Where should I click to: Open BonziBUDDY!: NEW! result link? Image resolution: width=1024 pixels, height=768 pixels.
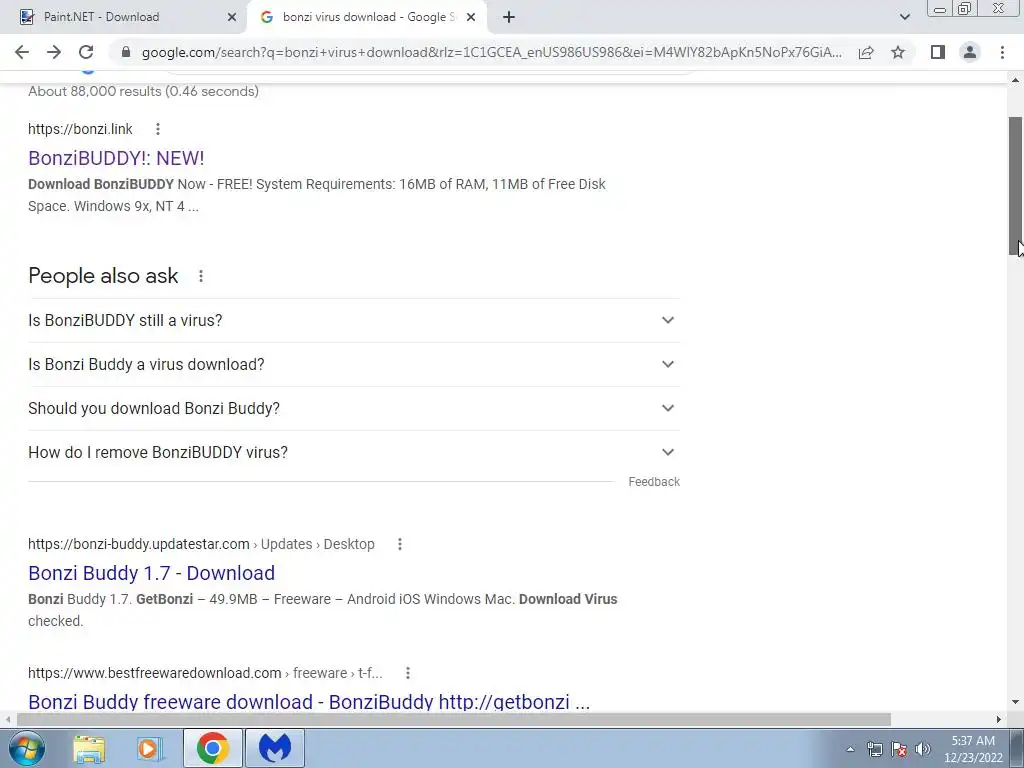pos(116,158)
